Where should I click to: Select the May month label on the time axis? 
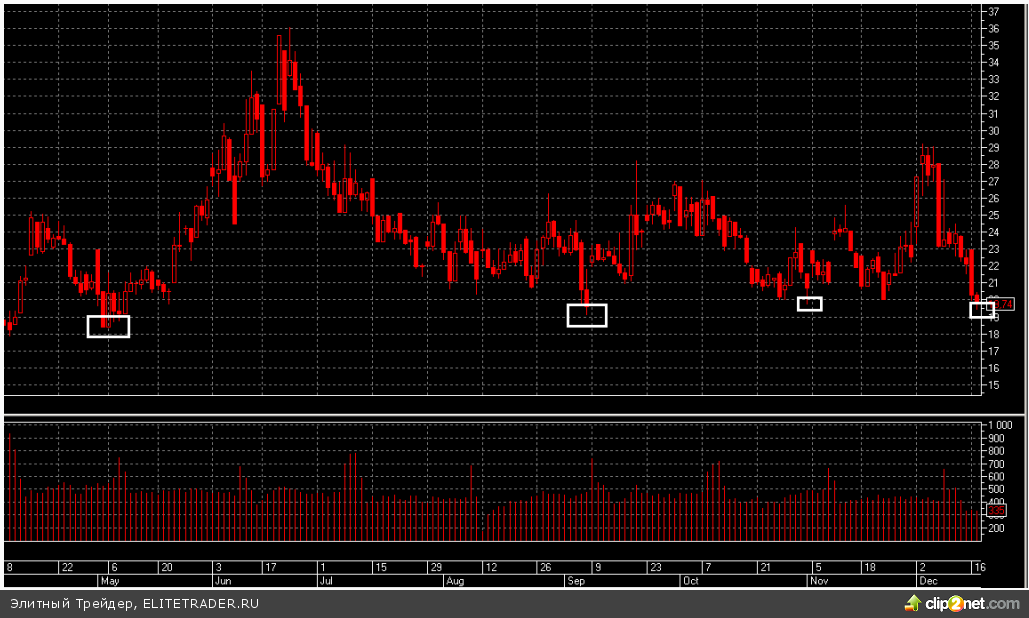tap(110, 580)
